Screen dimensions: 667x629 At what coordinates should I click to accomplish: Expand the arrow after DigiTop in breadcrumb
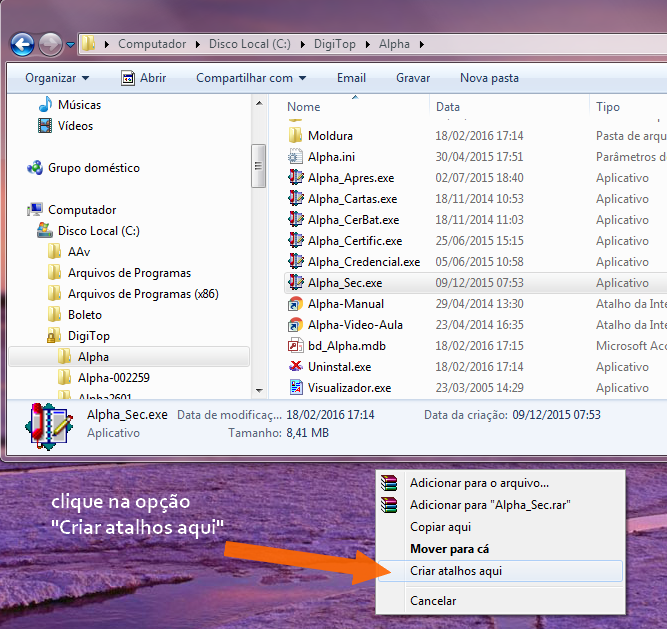(368, 44)
